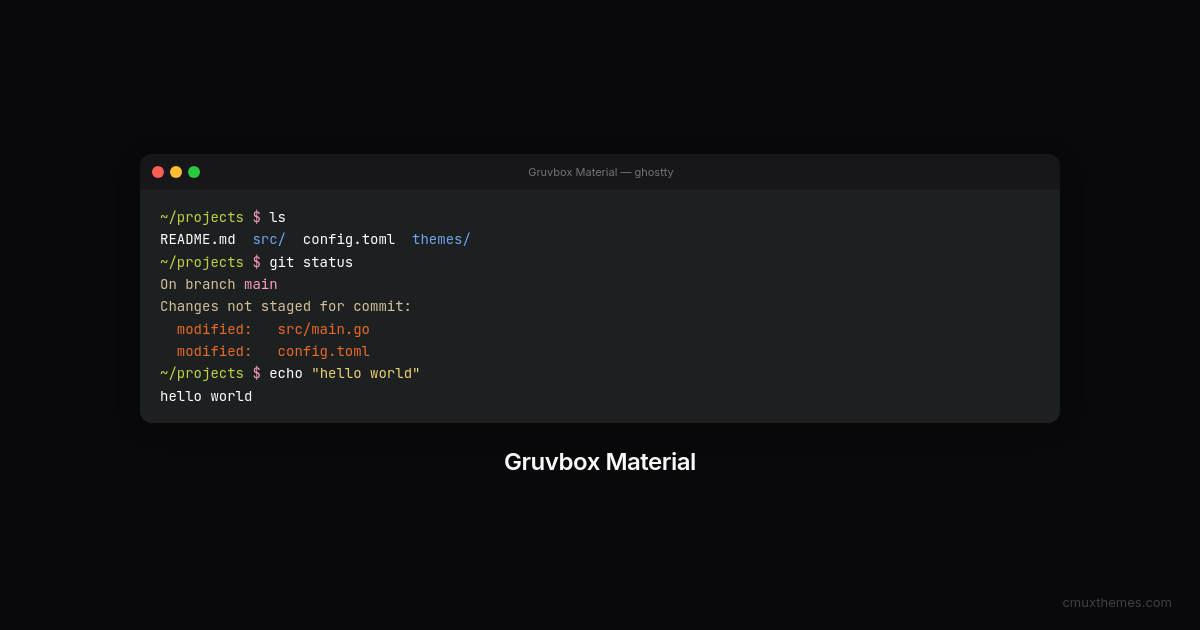Screen dimensions: 1200x630
Task: Click 'config.toml' in the ls output
Action: (349, 240)
